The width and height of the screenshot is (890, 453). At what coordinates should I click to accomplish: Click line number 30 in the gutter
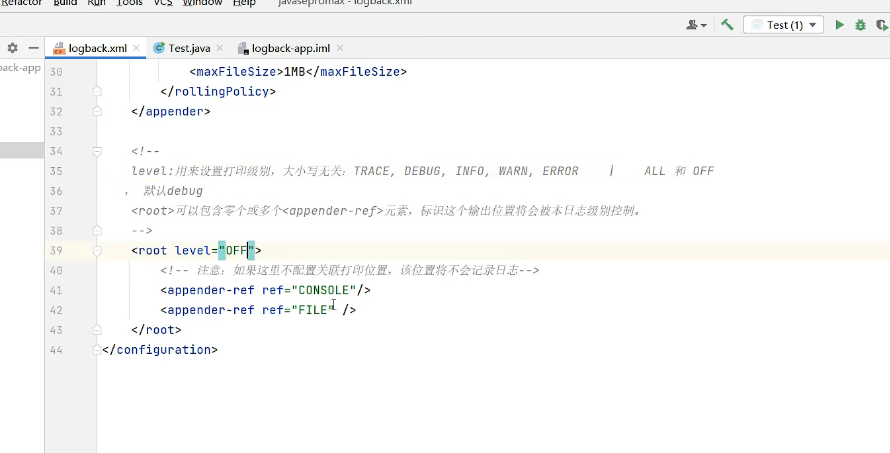56,72
